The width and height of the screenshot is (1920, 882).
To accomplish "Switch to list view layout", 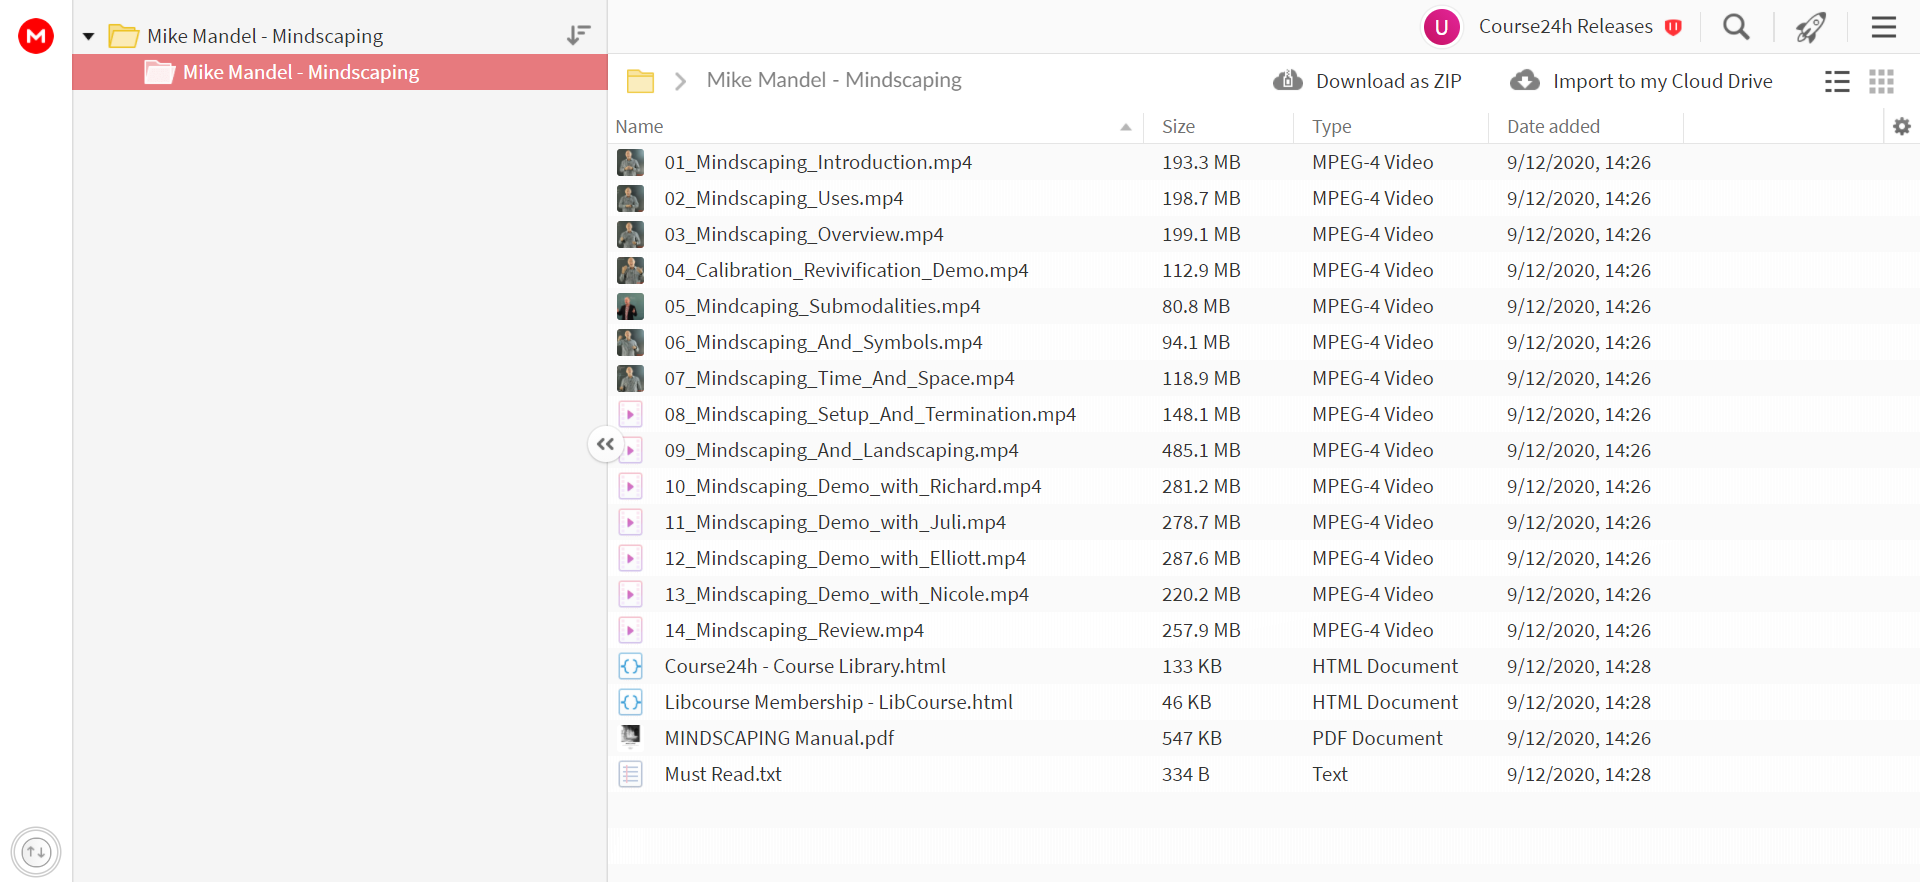I will 1837,81.
